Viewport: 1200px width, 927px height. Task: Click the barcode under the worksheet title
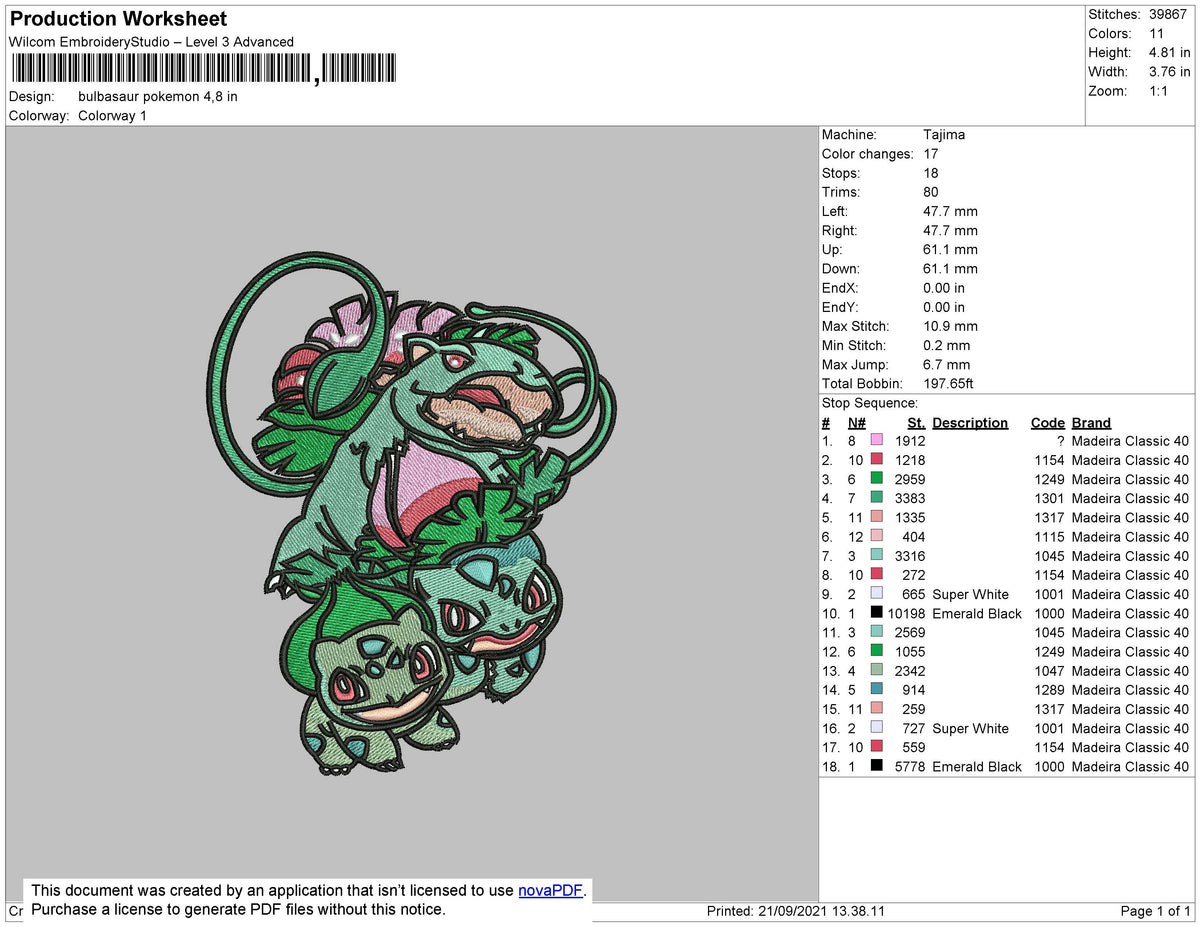(203, 69)
